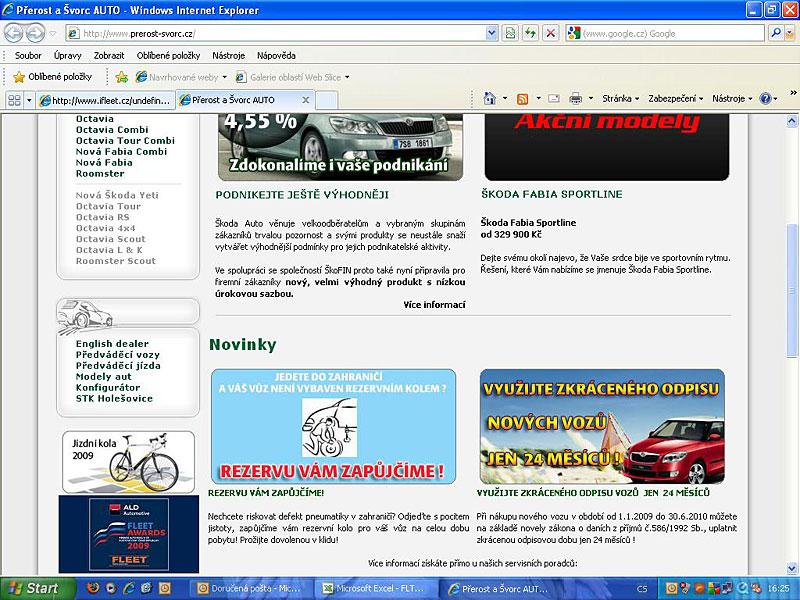Click the Oblíbené položky star button
This screenshot has height=600, width=800.
[x=53, y=77]
